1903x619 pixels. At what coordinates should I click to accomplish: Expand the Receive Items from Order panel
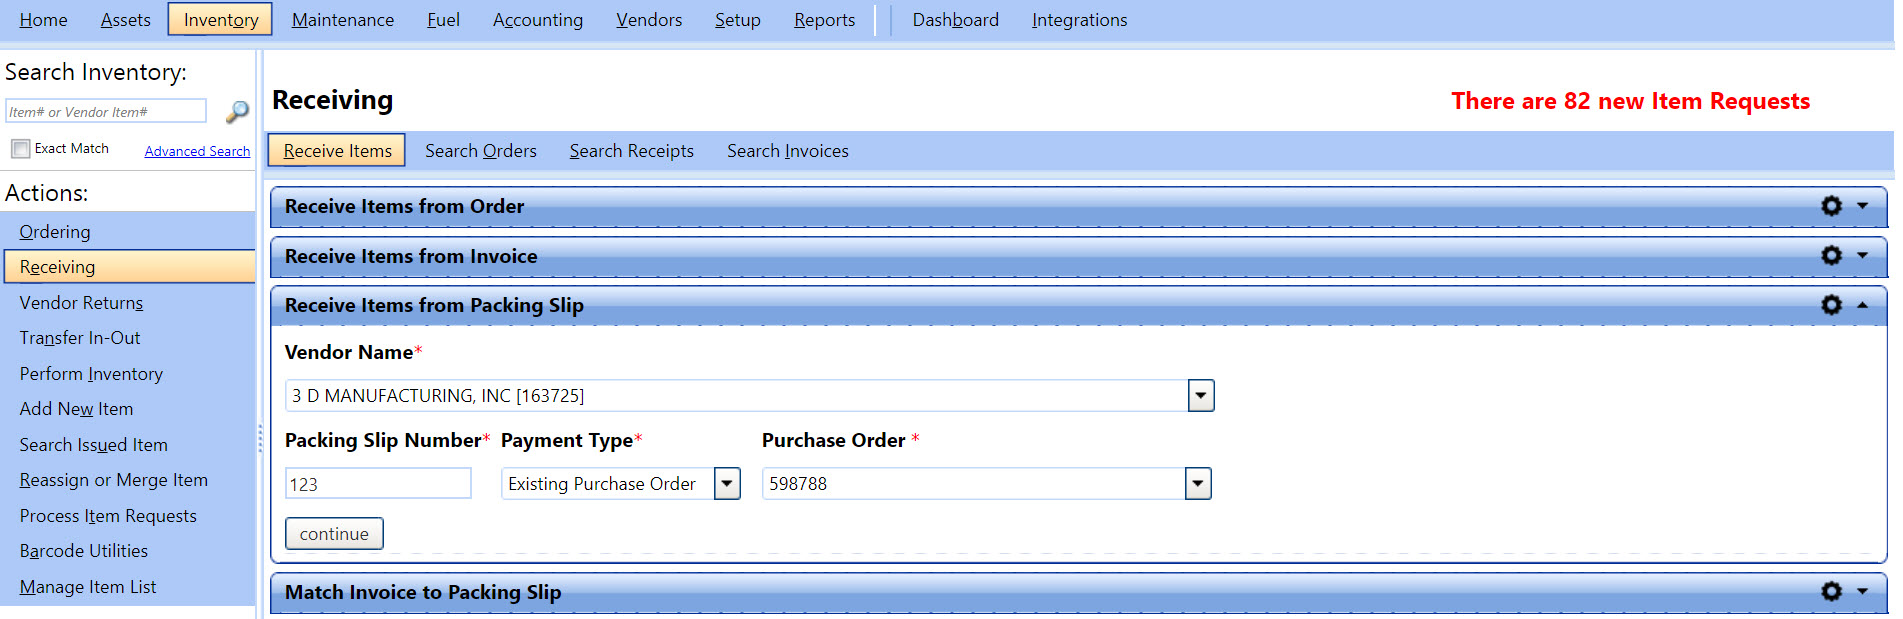[1863, 206]
